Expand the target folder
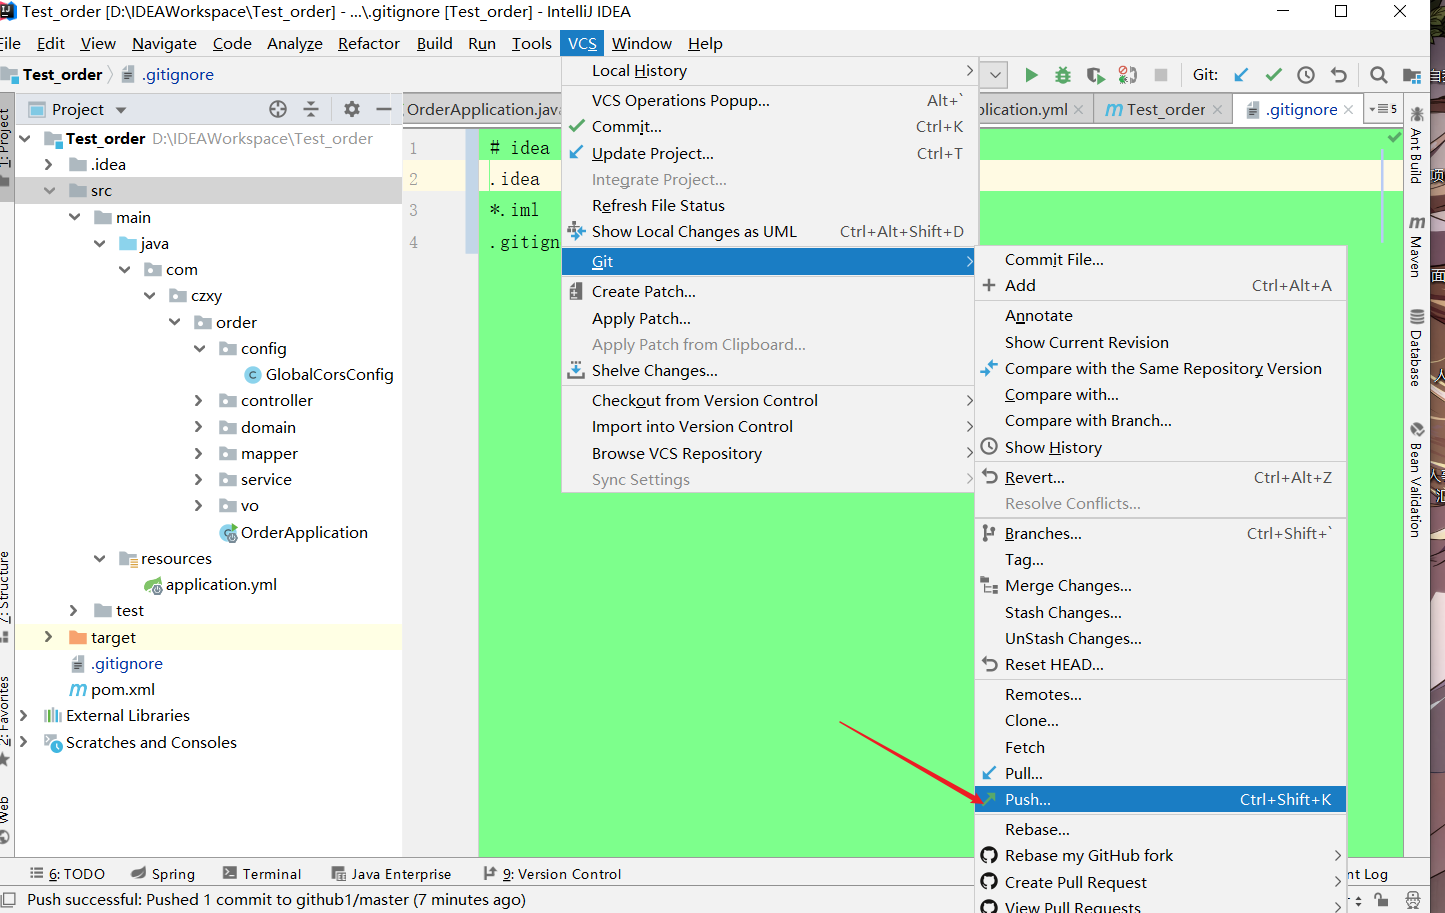The image size is (1445, 913). point(48,637)
